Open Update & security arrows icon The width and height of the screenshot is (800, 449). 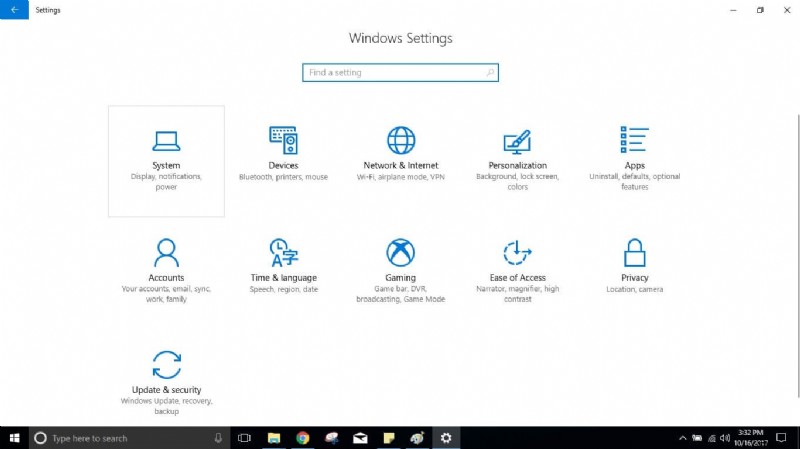click(167, 365)
